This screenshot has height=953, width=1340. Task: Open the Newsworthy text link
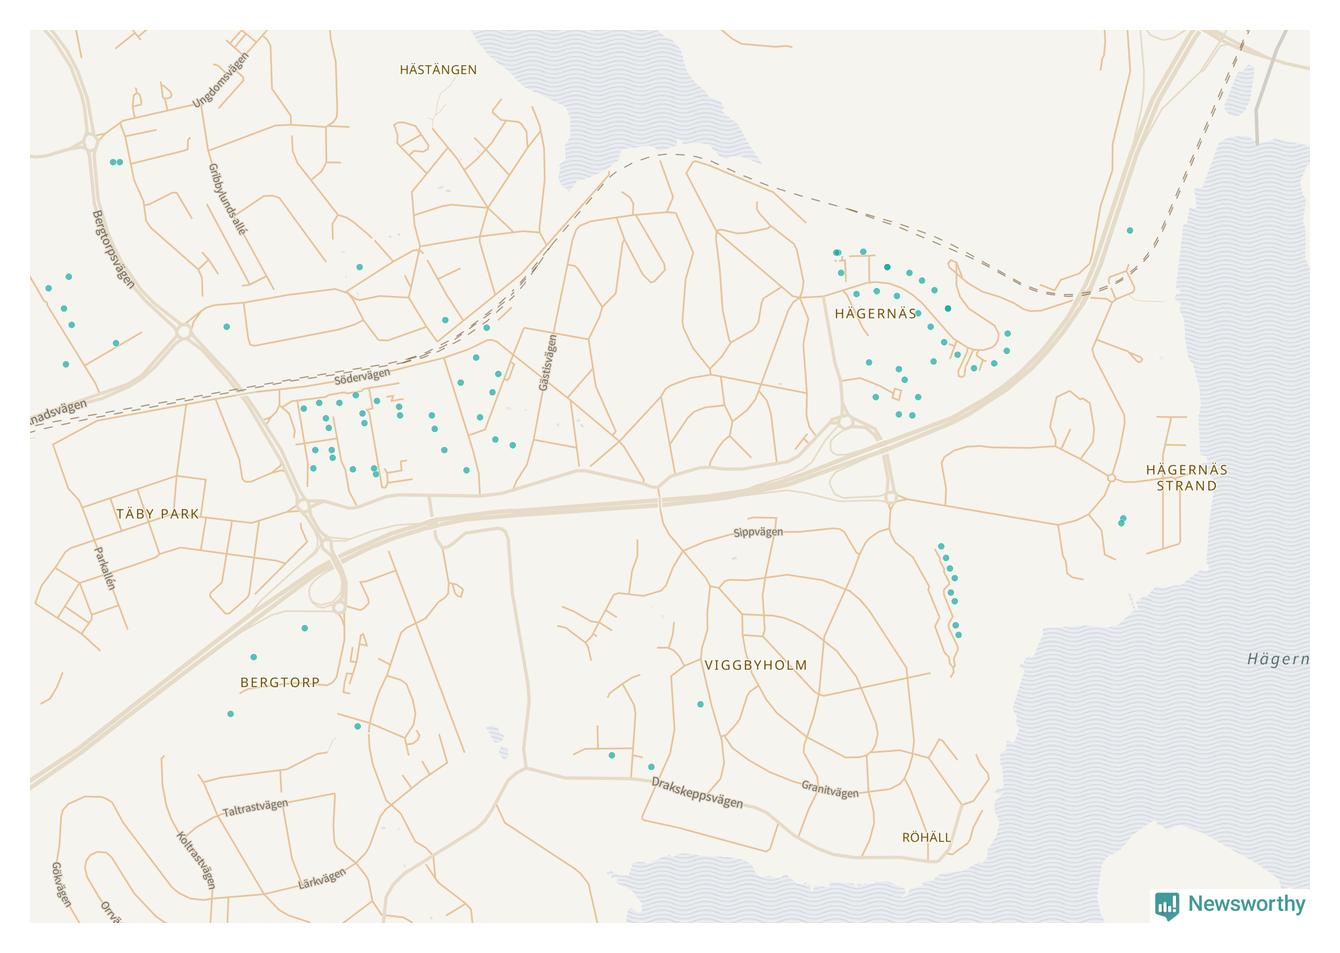(1246, 904)
